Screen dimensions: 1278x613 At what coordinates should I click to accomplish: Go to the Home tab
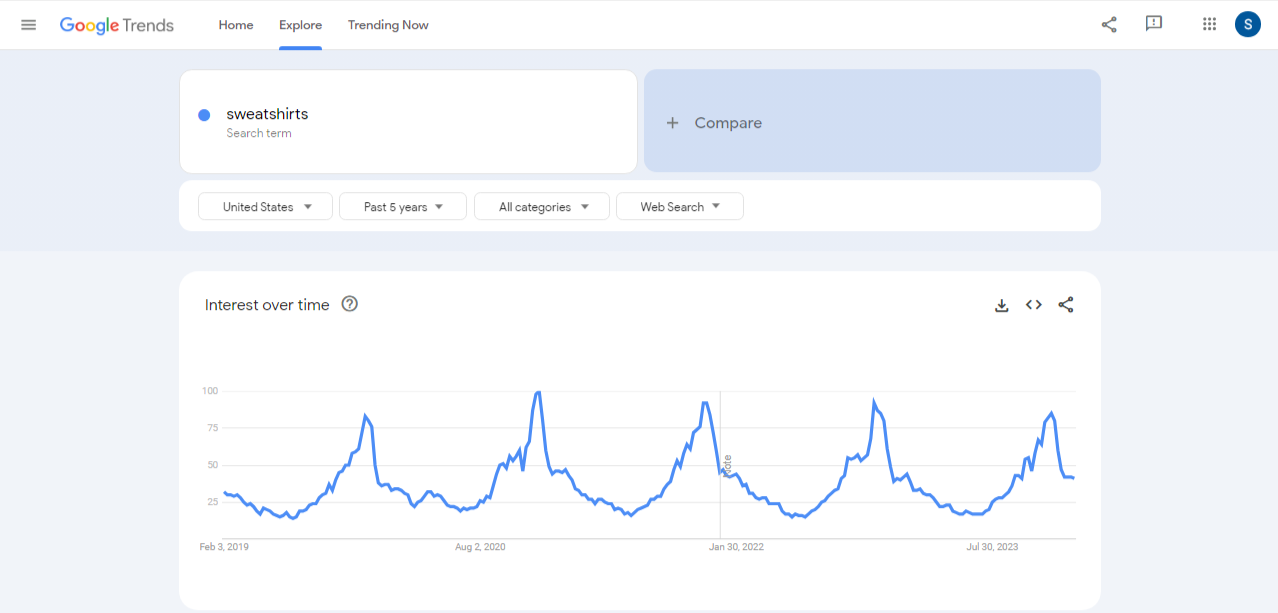236,24
